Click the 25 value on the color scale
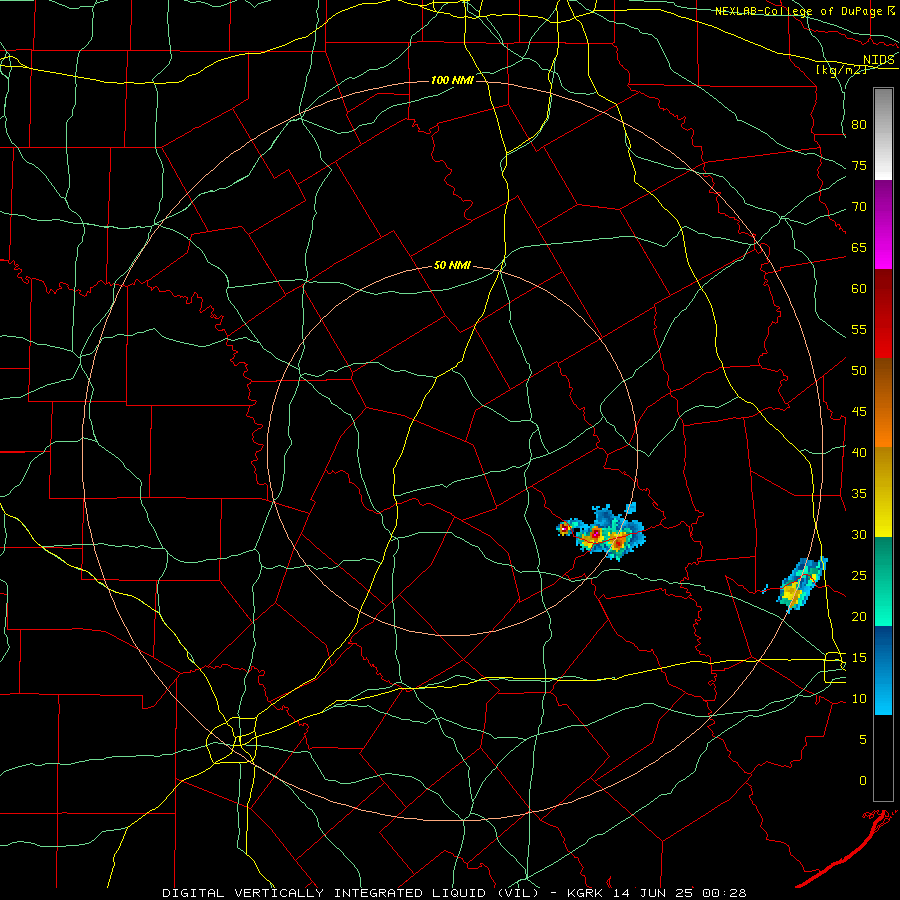The image size is (900, 900). pyautogui.click(x=859, y=576)
